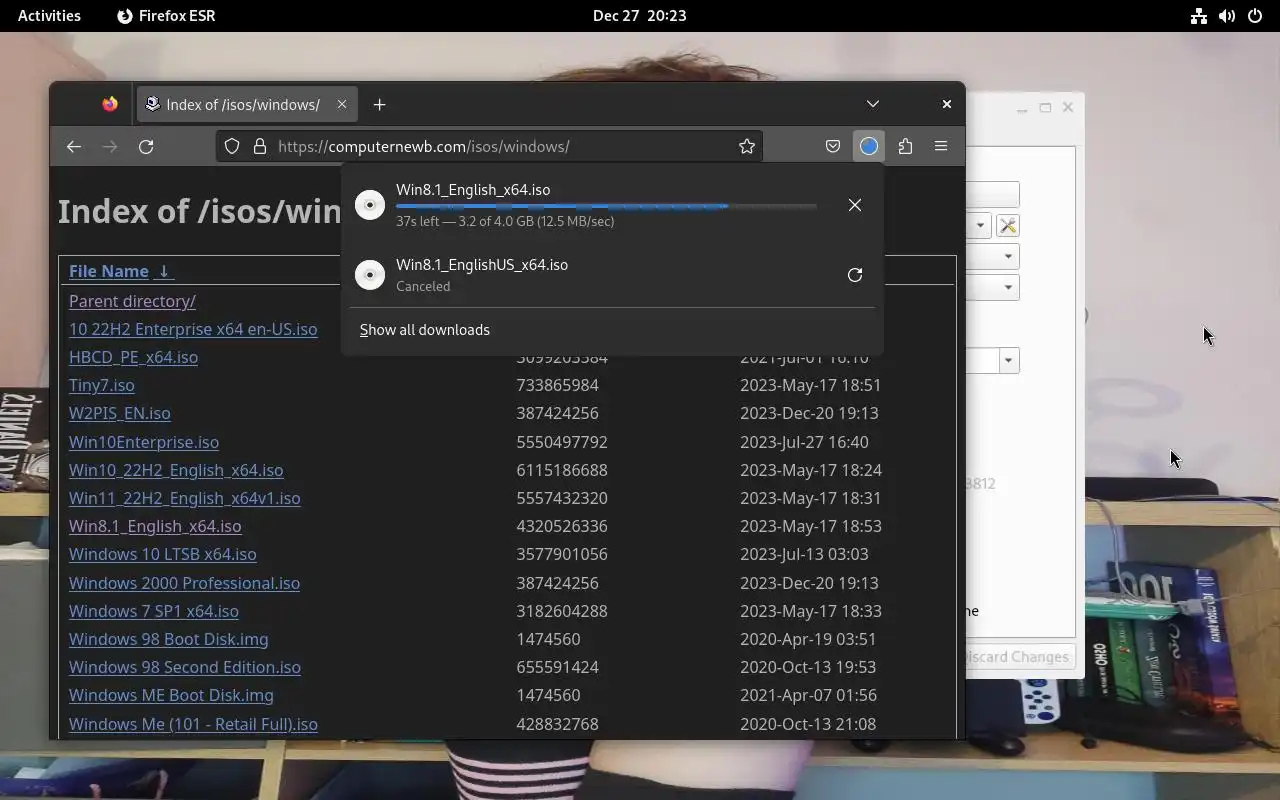This screenshot has width=1280, height=800.
Task: Open the volume speaker indicator
Action: [1227, 16]
